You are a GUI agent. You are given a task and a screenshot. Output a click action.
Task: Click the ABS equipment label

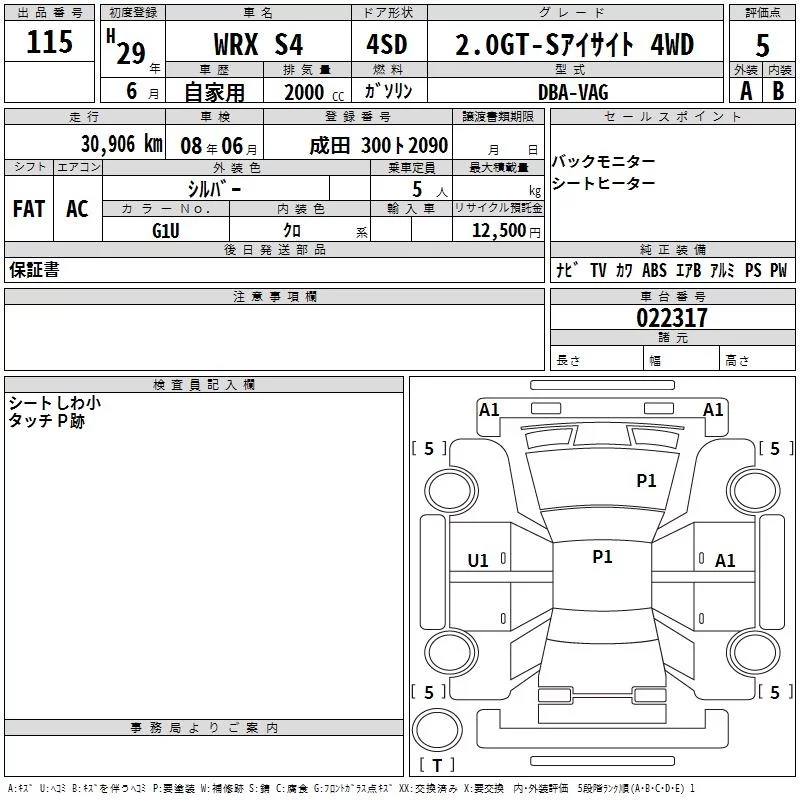coord(655,270)
